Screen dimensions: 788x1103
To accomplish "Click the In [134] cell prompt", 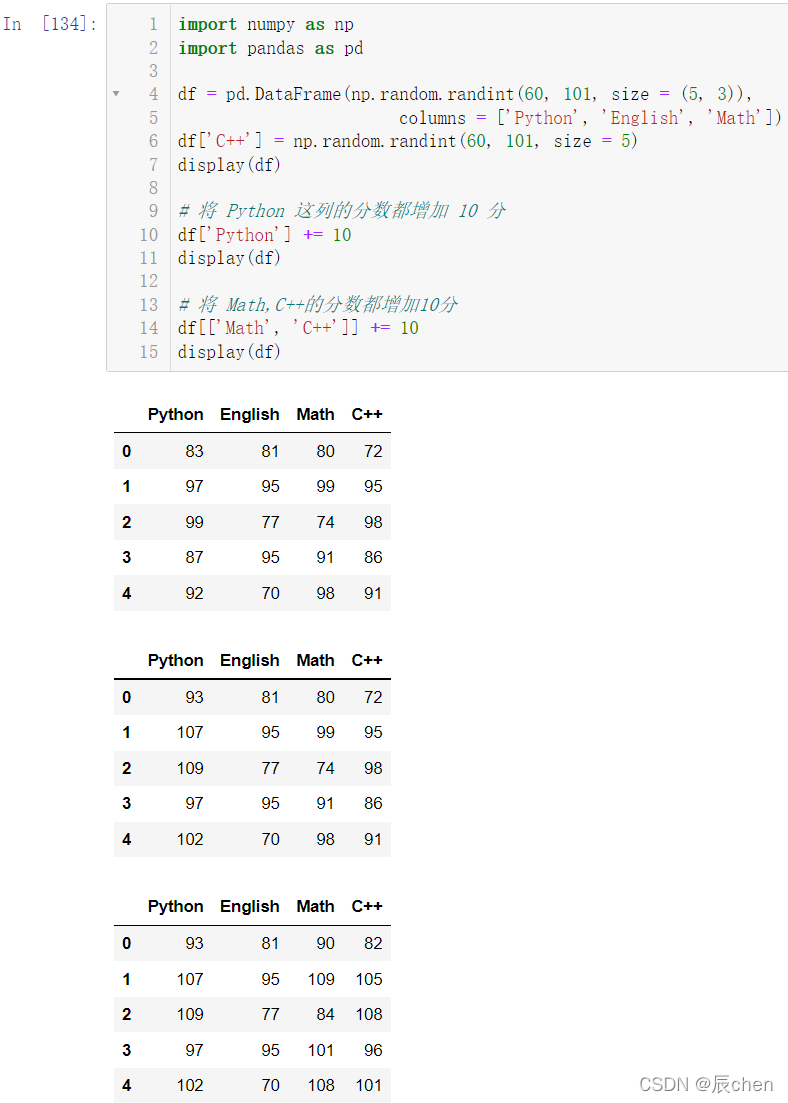I will click(x=50, y=24).
